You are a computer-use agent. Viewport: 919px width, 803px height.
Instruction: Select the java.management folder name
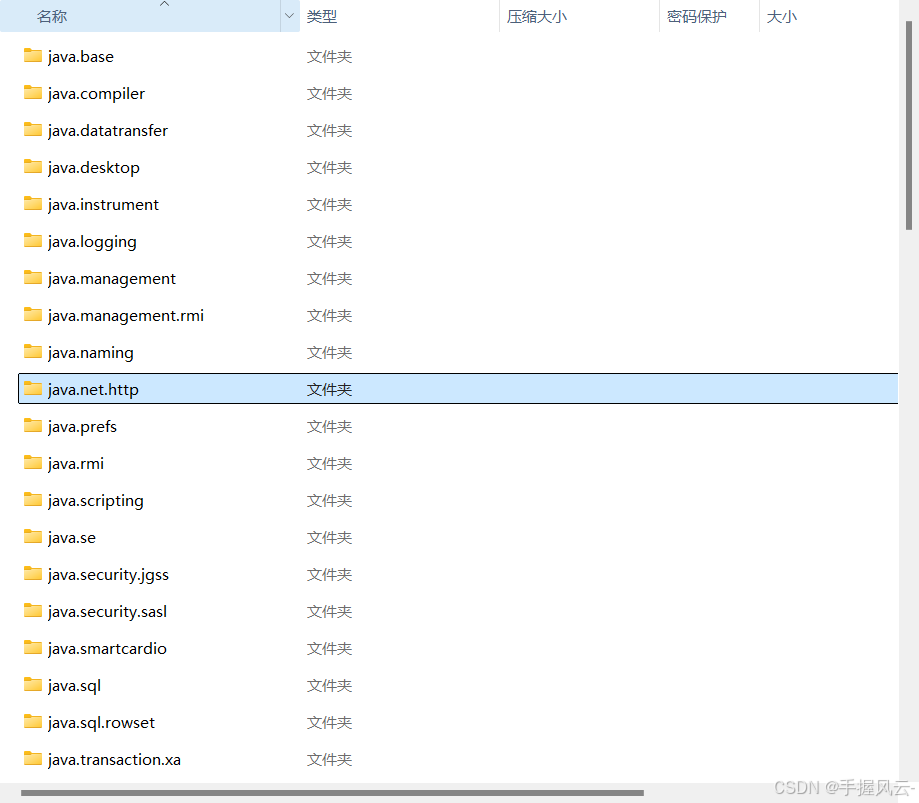(x=112, y=278)
